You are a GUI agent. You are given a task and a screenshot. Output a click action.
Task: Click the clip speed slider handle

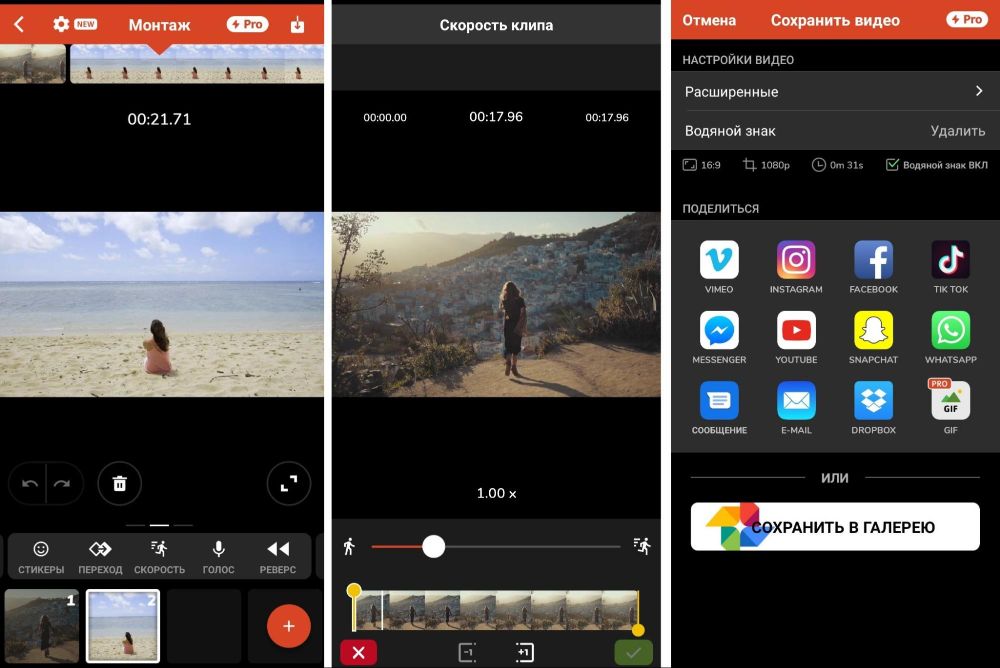click(x=433, y=546)
